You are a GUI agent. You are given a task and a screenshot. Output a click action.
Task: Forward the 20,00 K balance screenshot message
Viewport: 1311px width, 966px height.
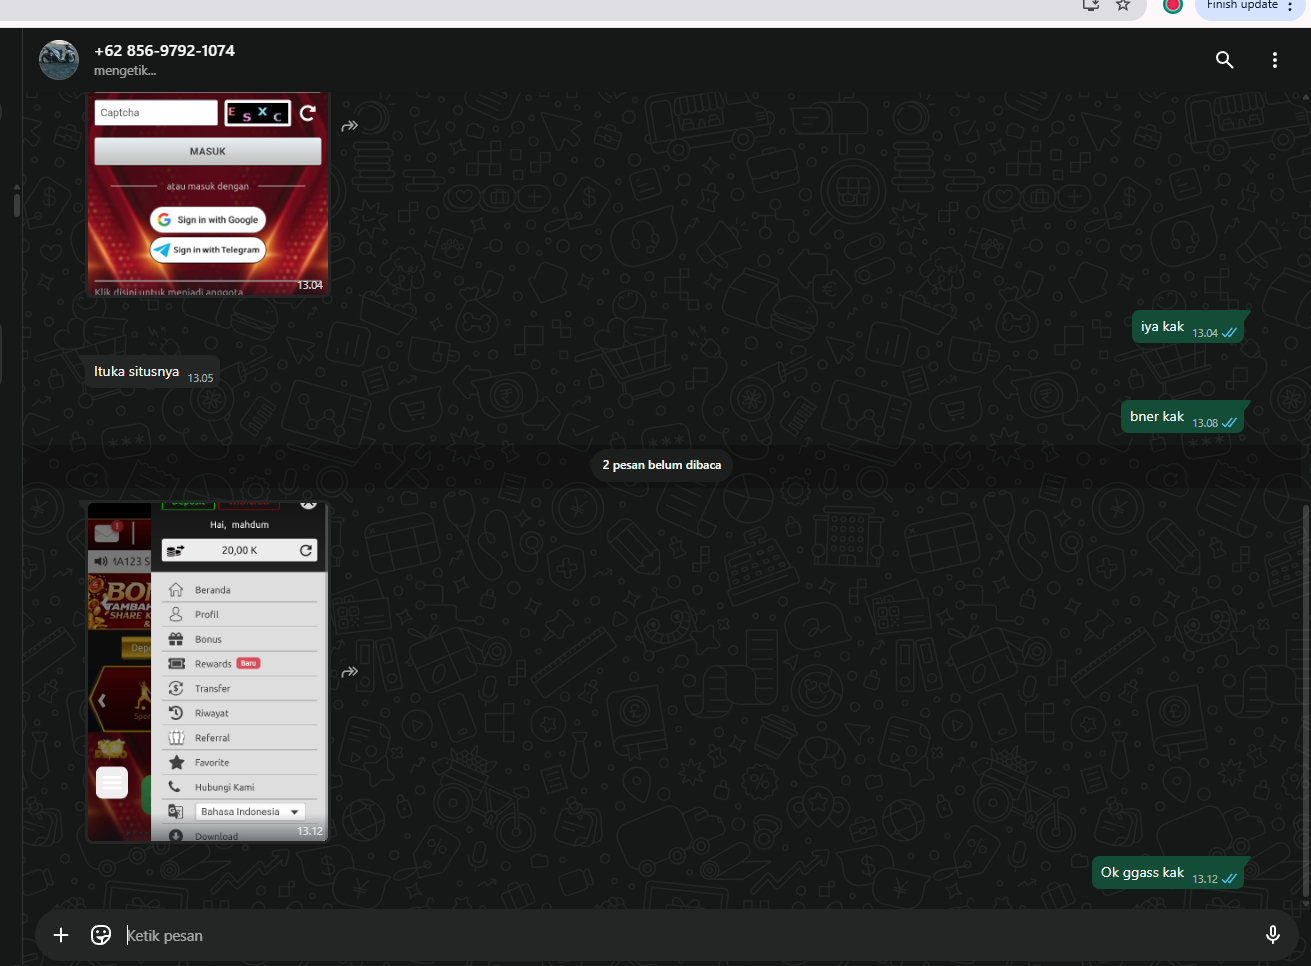(x=349, y=672)
